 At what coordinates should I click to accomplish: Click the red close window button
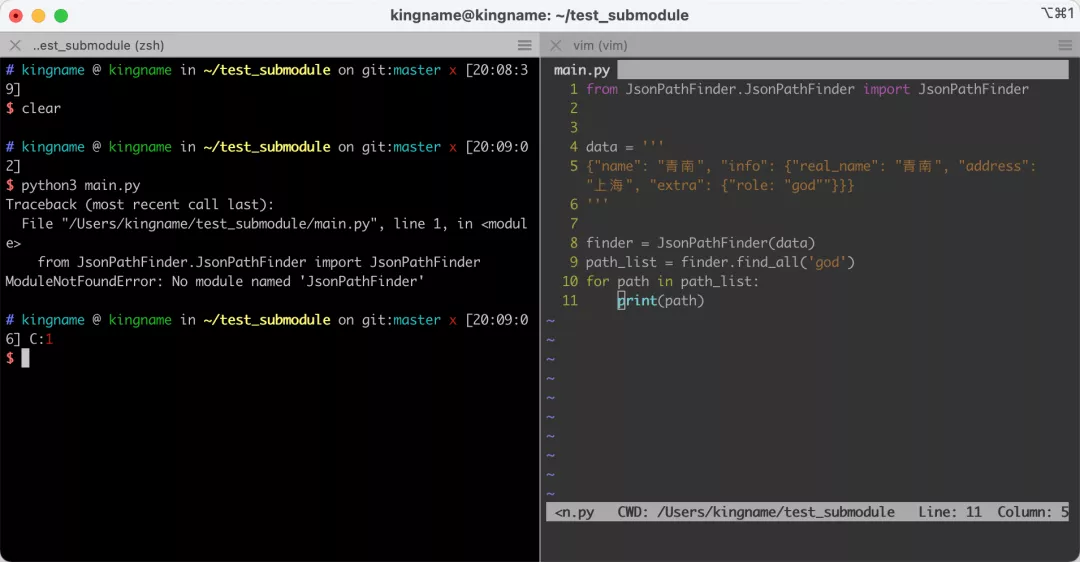16,15
